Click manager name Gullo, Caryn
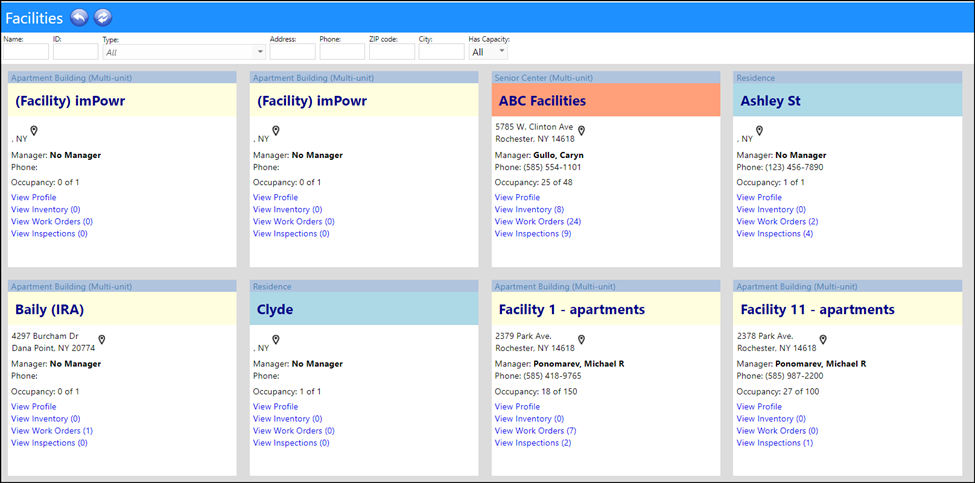The image size is (975, 483). [558, 155]
